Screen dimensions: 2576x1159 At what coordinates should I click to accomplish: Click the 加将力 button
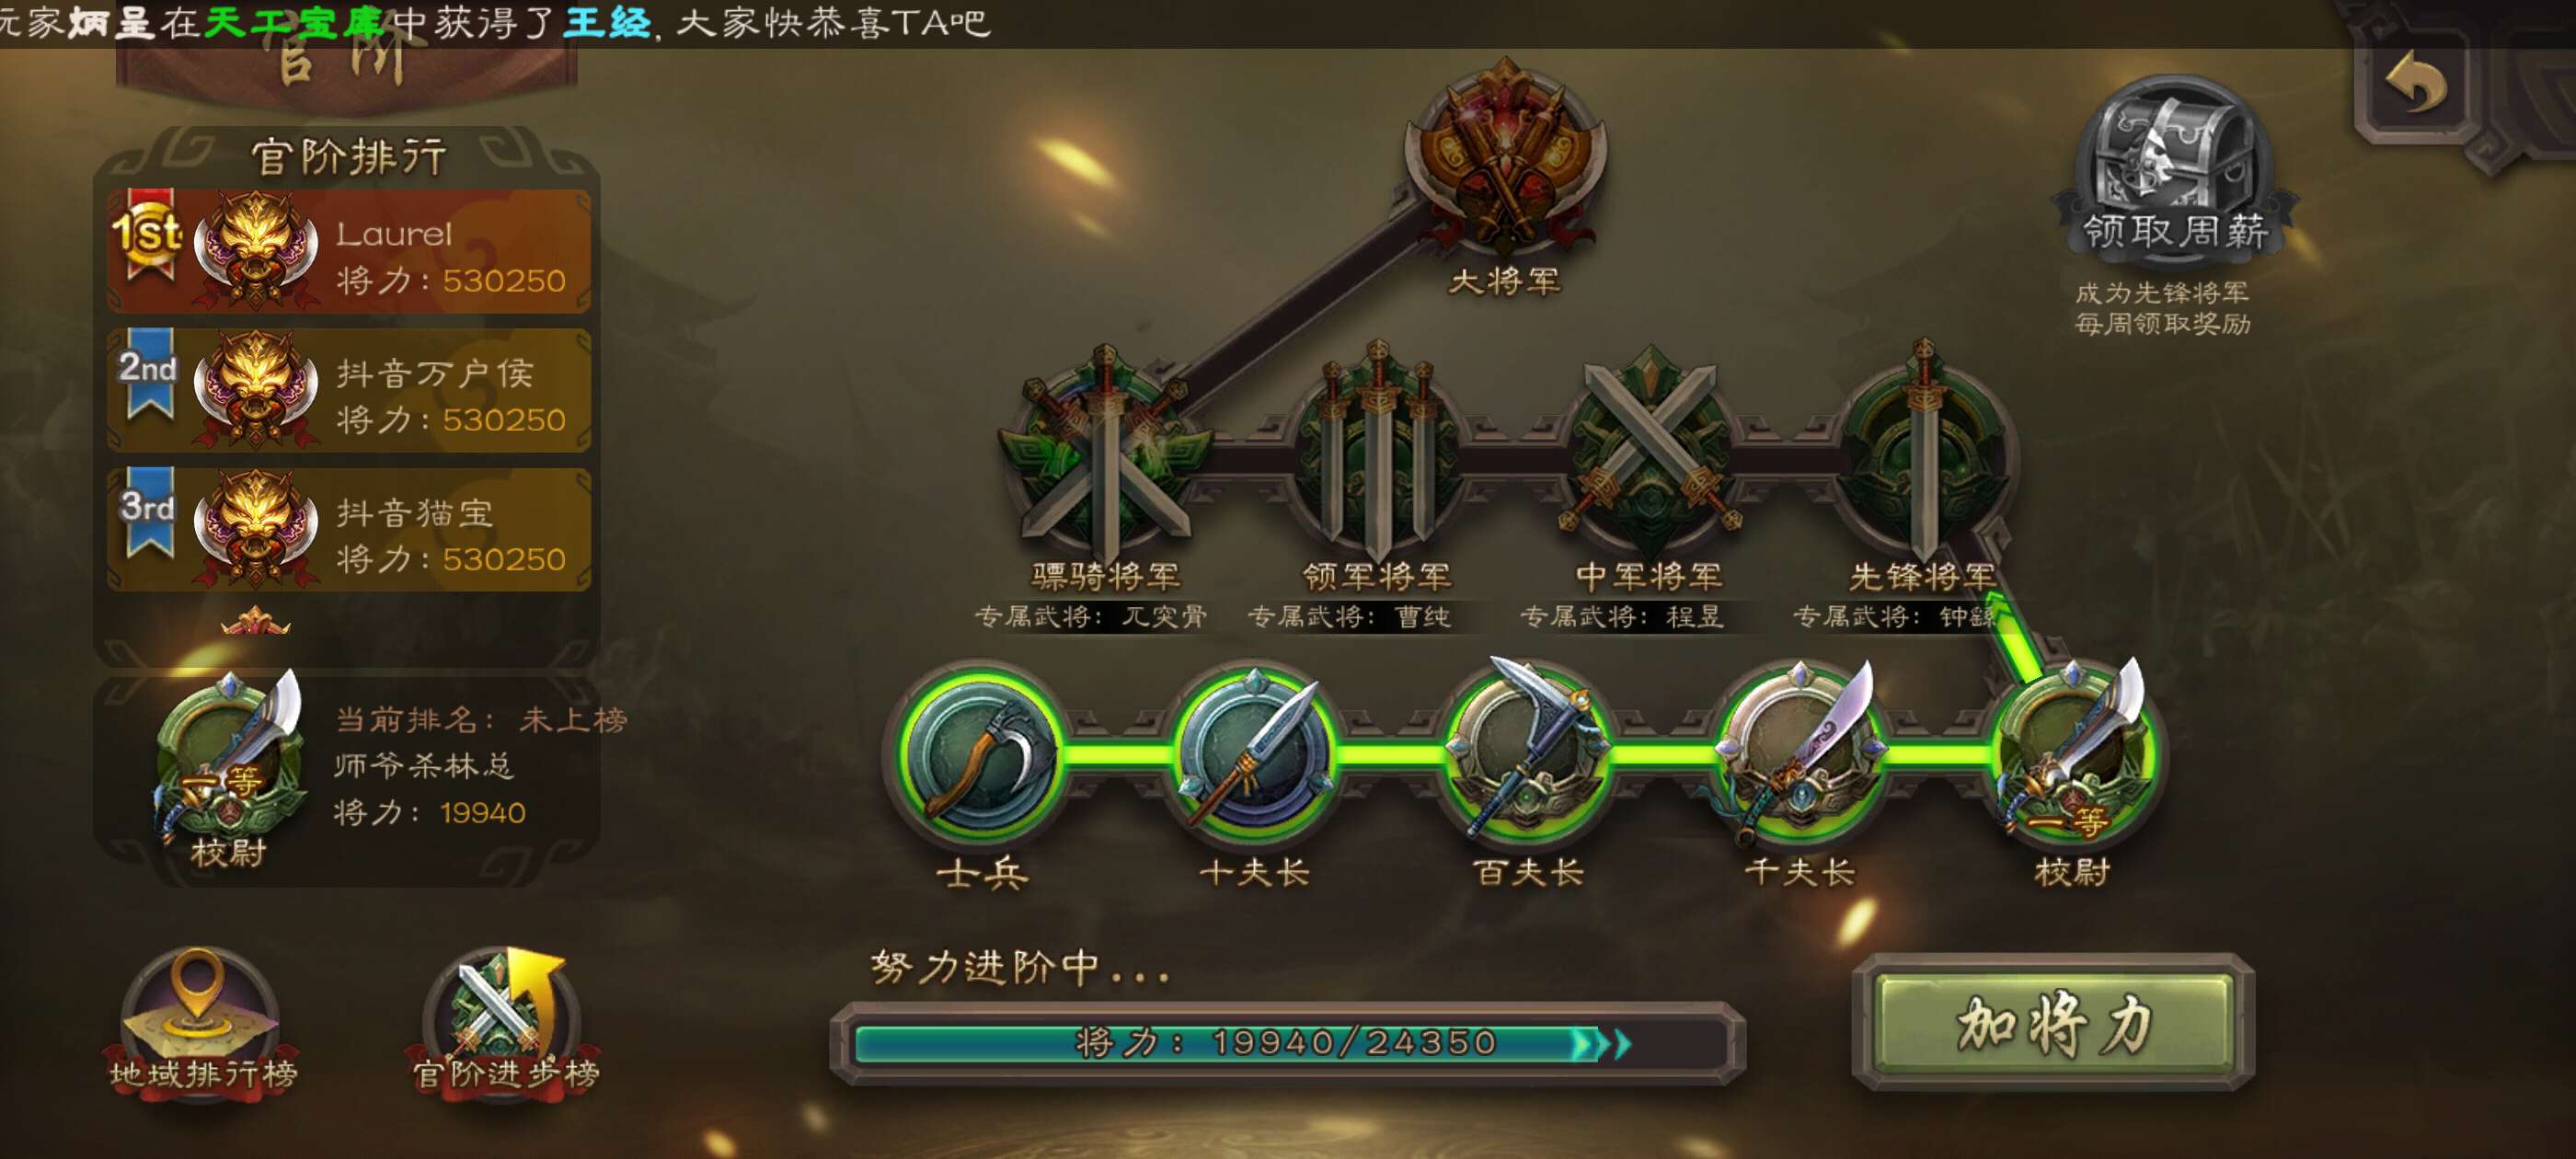(2053, 1022)
